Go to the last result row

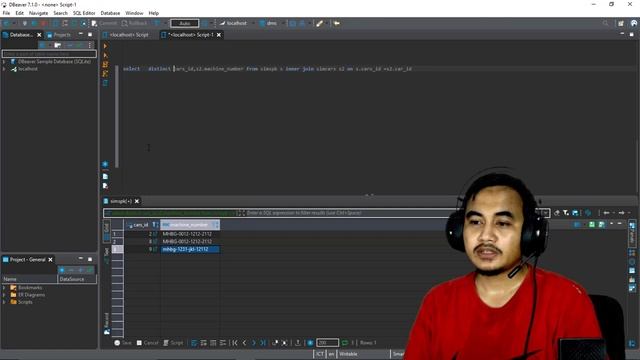coord(263,343)
